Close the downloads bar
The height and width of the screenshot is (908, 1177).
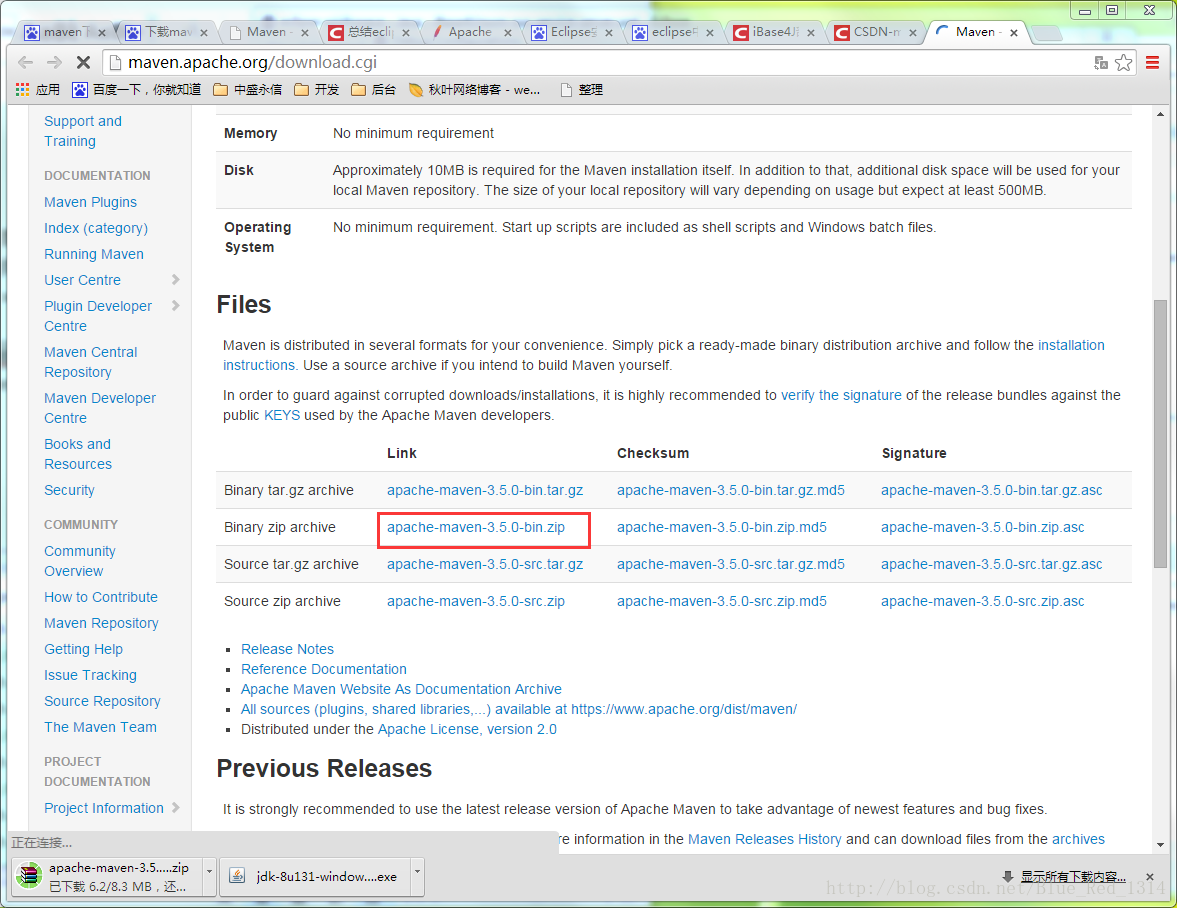point(1150,876)
